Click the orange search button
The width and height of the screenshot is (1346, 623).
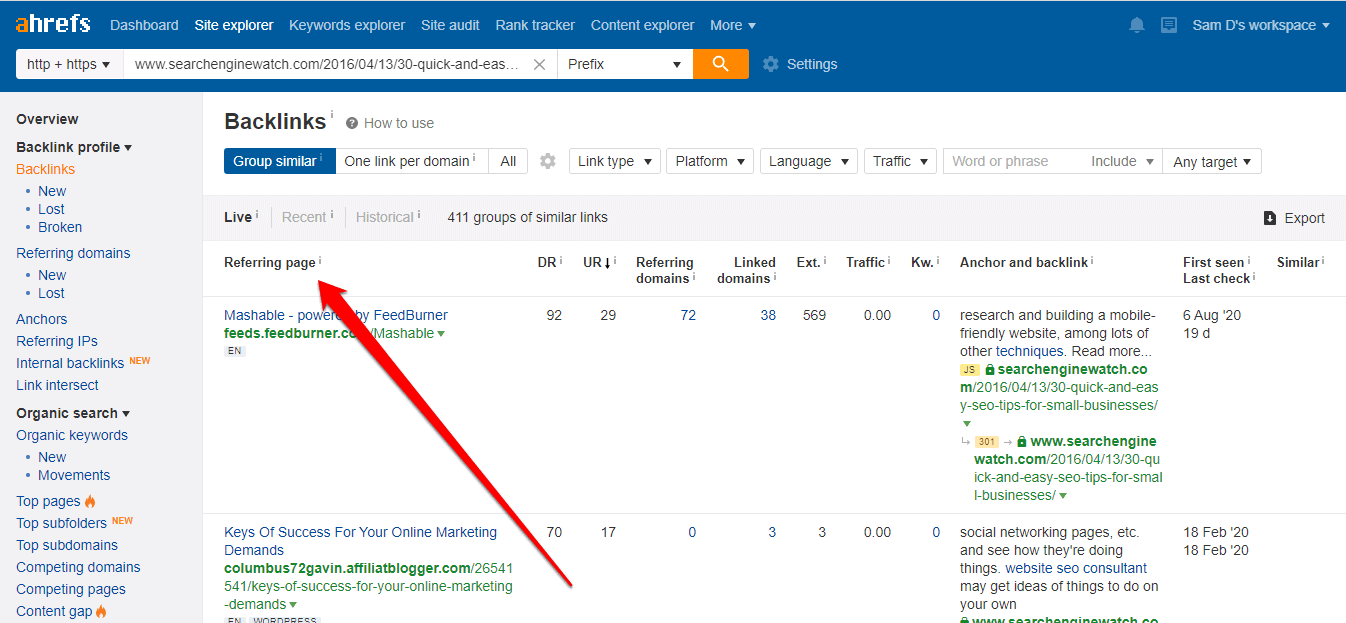[721, 64]
